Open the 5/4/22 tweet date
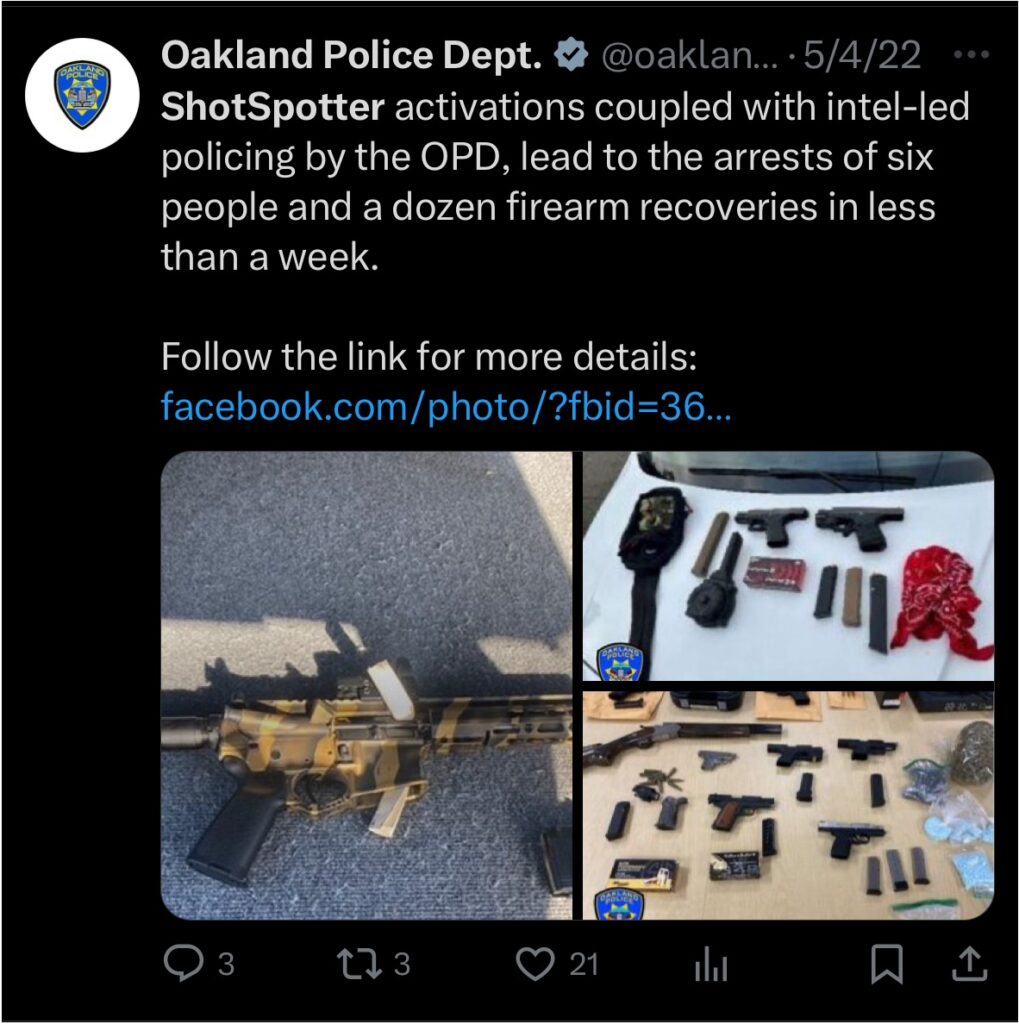This screenshot has height=1024, width=1019. coord(862,55)
